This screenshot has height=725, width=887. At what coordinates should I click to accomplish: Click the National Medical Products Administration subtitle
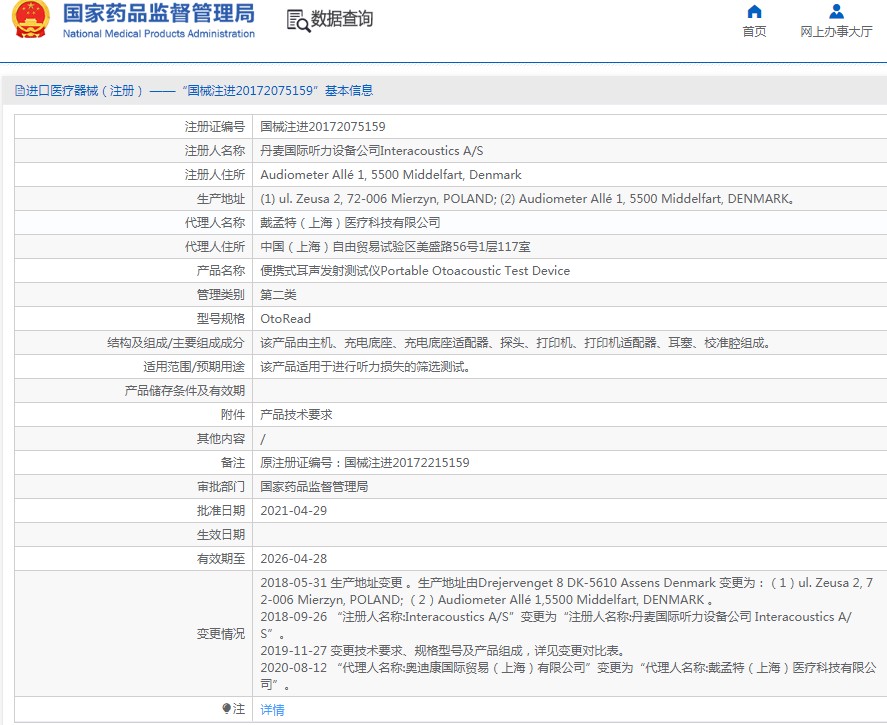(158, 33)
